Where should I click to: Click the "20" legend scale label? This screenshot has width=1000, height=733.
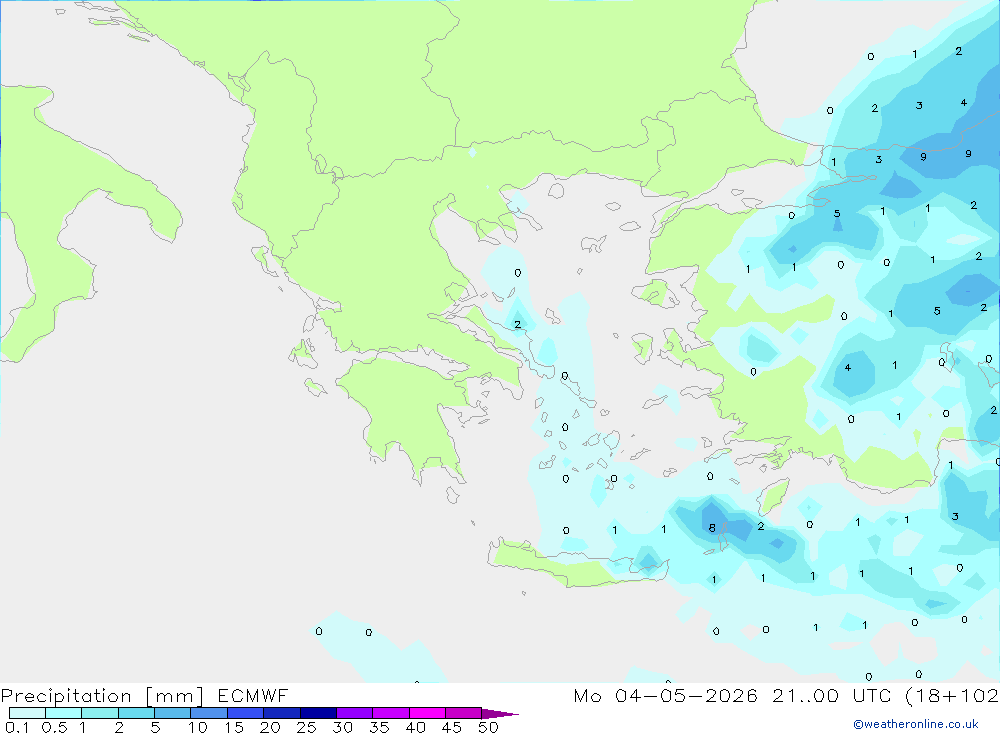coord(270,727)
